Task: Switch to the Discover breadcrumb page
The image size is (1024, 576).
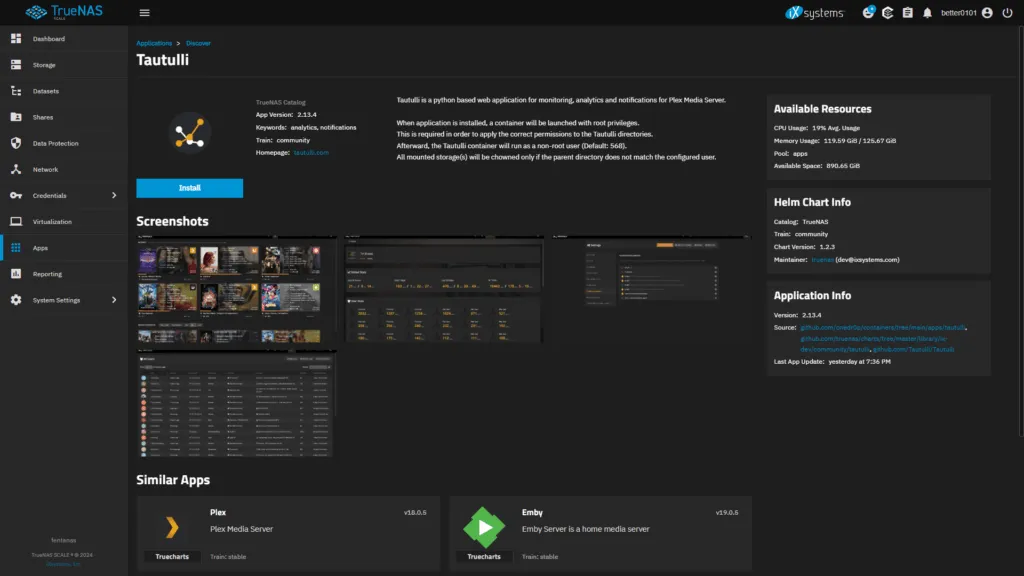Action: pos(199,43)
